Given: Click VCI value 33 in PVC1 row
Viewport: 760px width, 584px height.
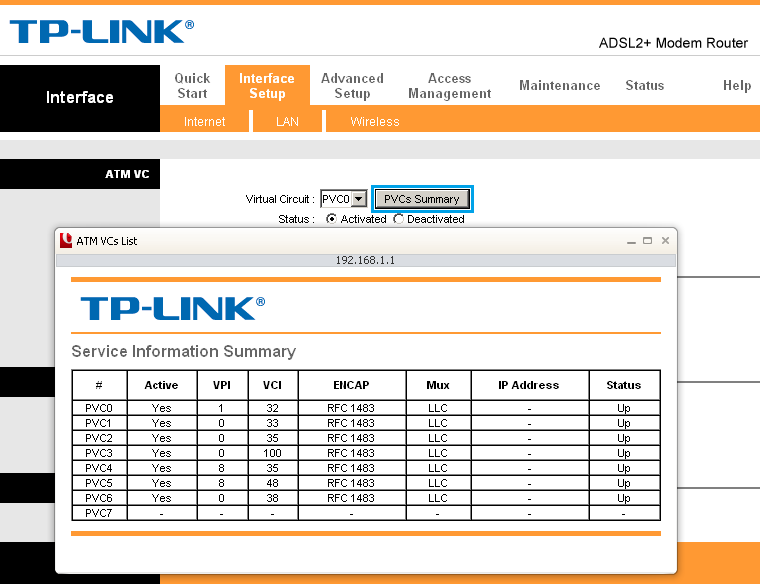Looking at the screenshot, I should point(272,423).
